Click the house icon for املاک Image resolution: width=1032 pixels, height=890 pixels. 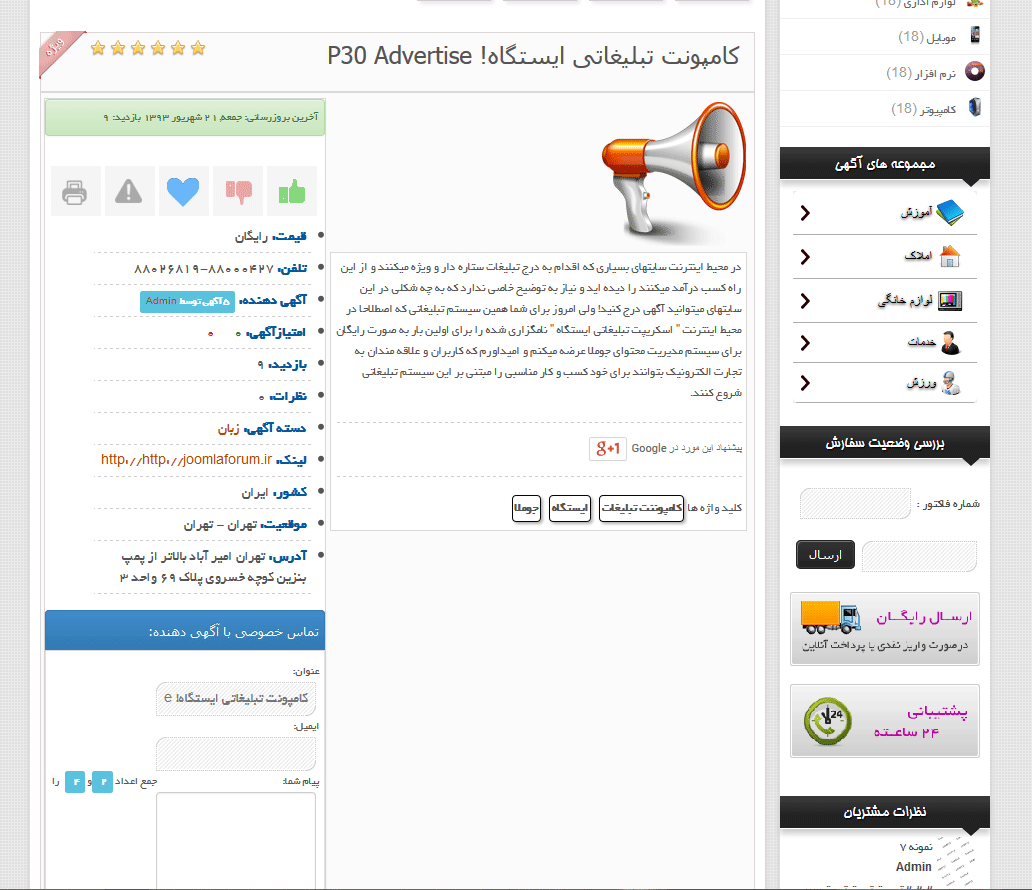(x=950, y=256)
